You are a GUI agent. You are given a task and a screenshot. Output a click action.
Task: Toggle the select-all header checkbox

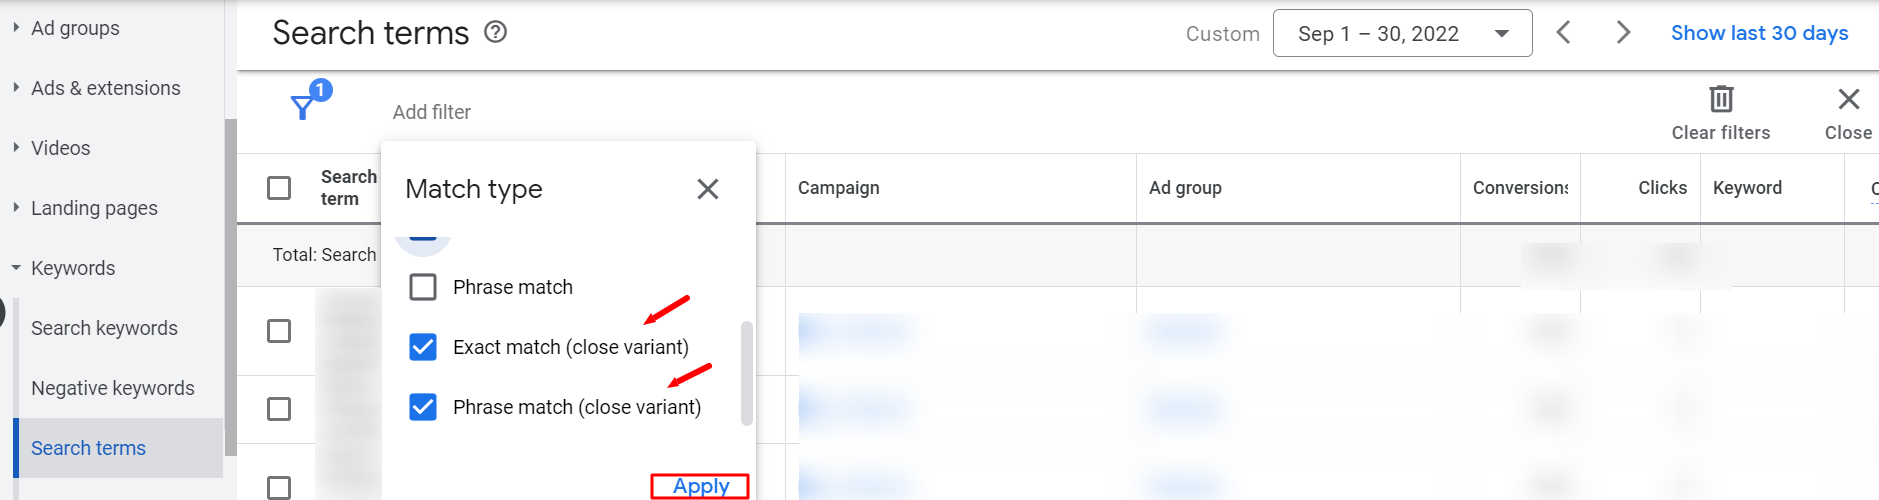pos(279,188)
